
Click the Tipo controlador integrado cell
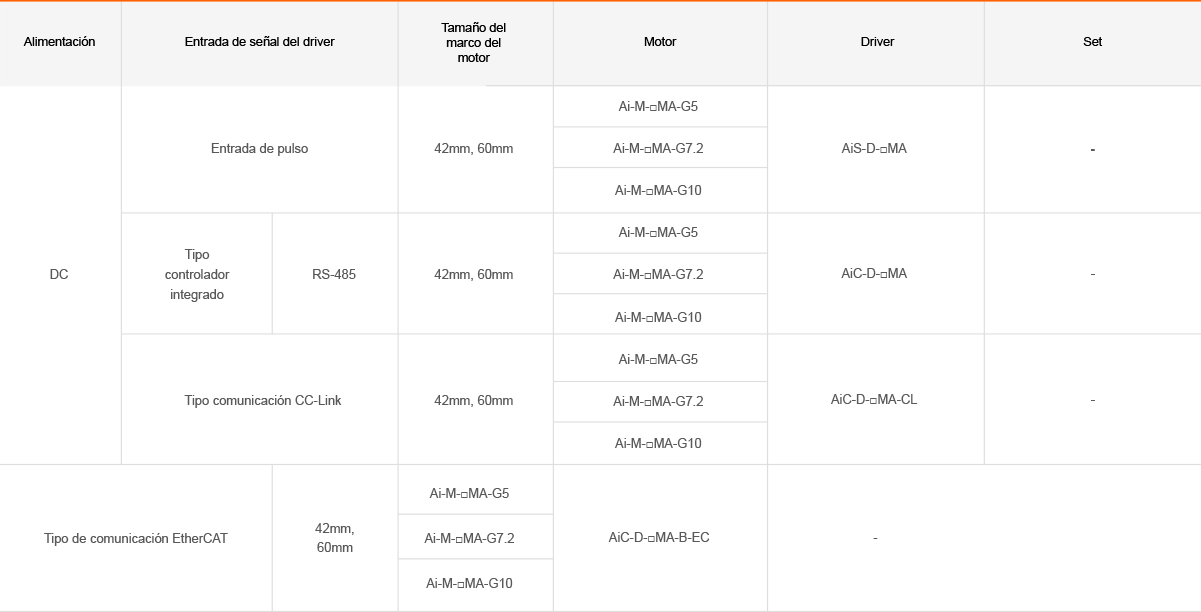point(197,274)
